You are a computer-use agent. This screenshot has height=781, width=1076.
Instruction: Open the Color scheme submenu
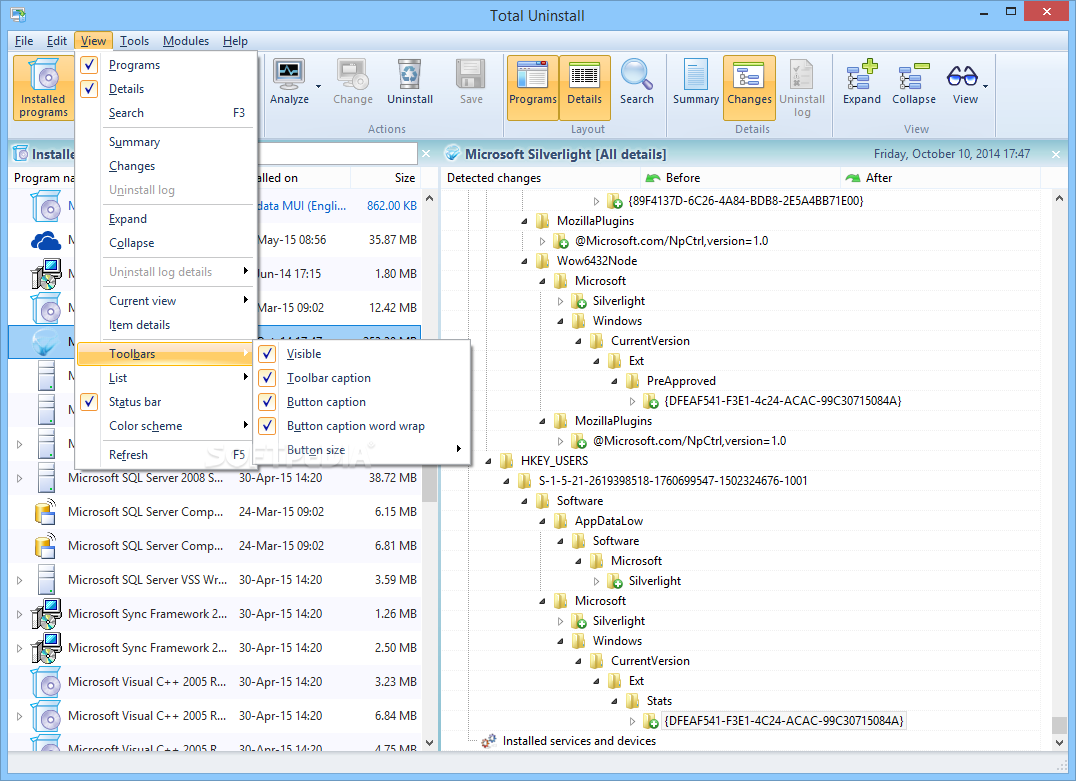point(165,426)
